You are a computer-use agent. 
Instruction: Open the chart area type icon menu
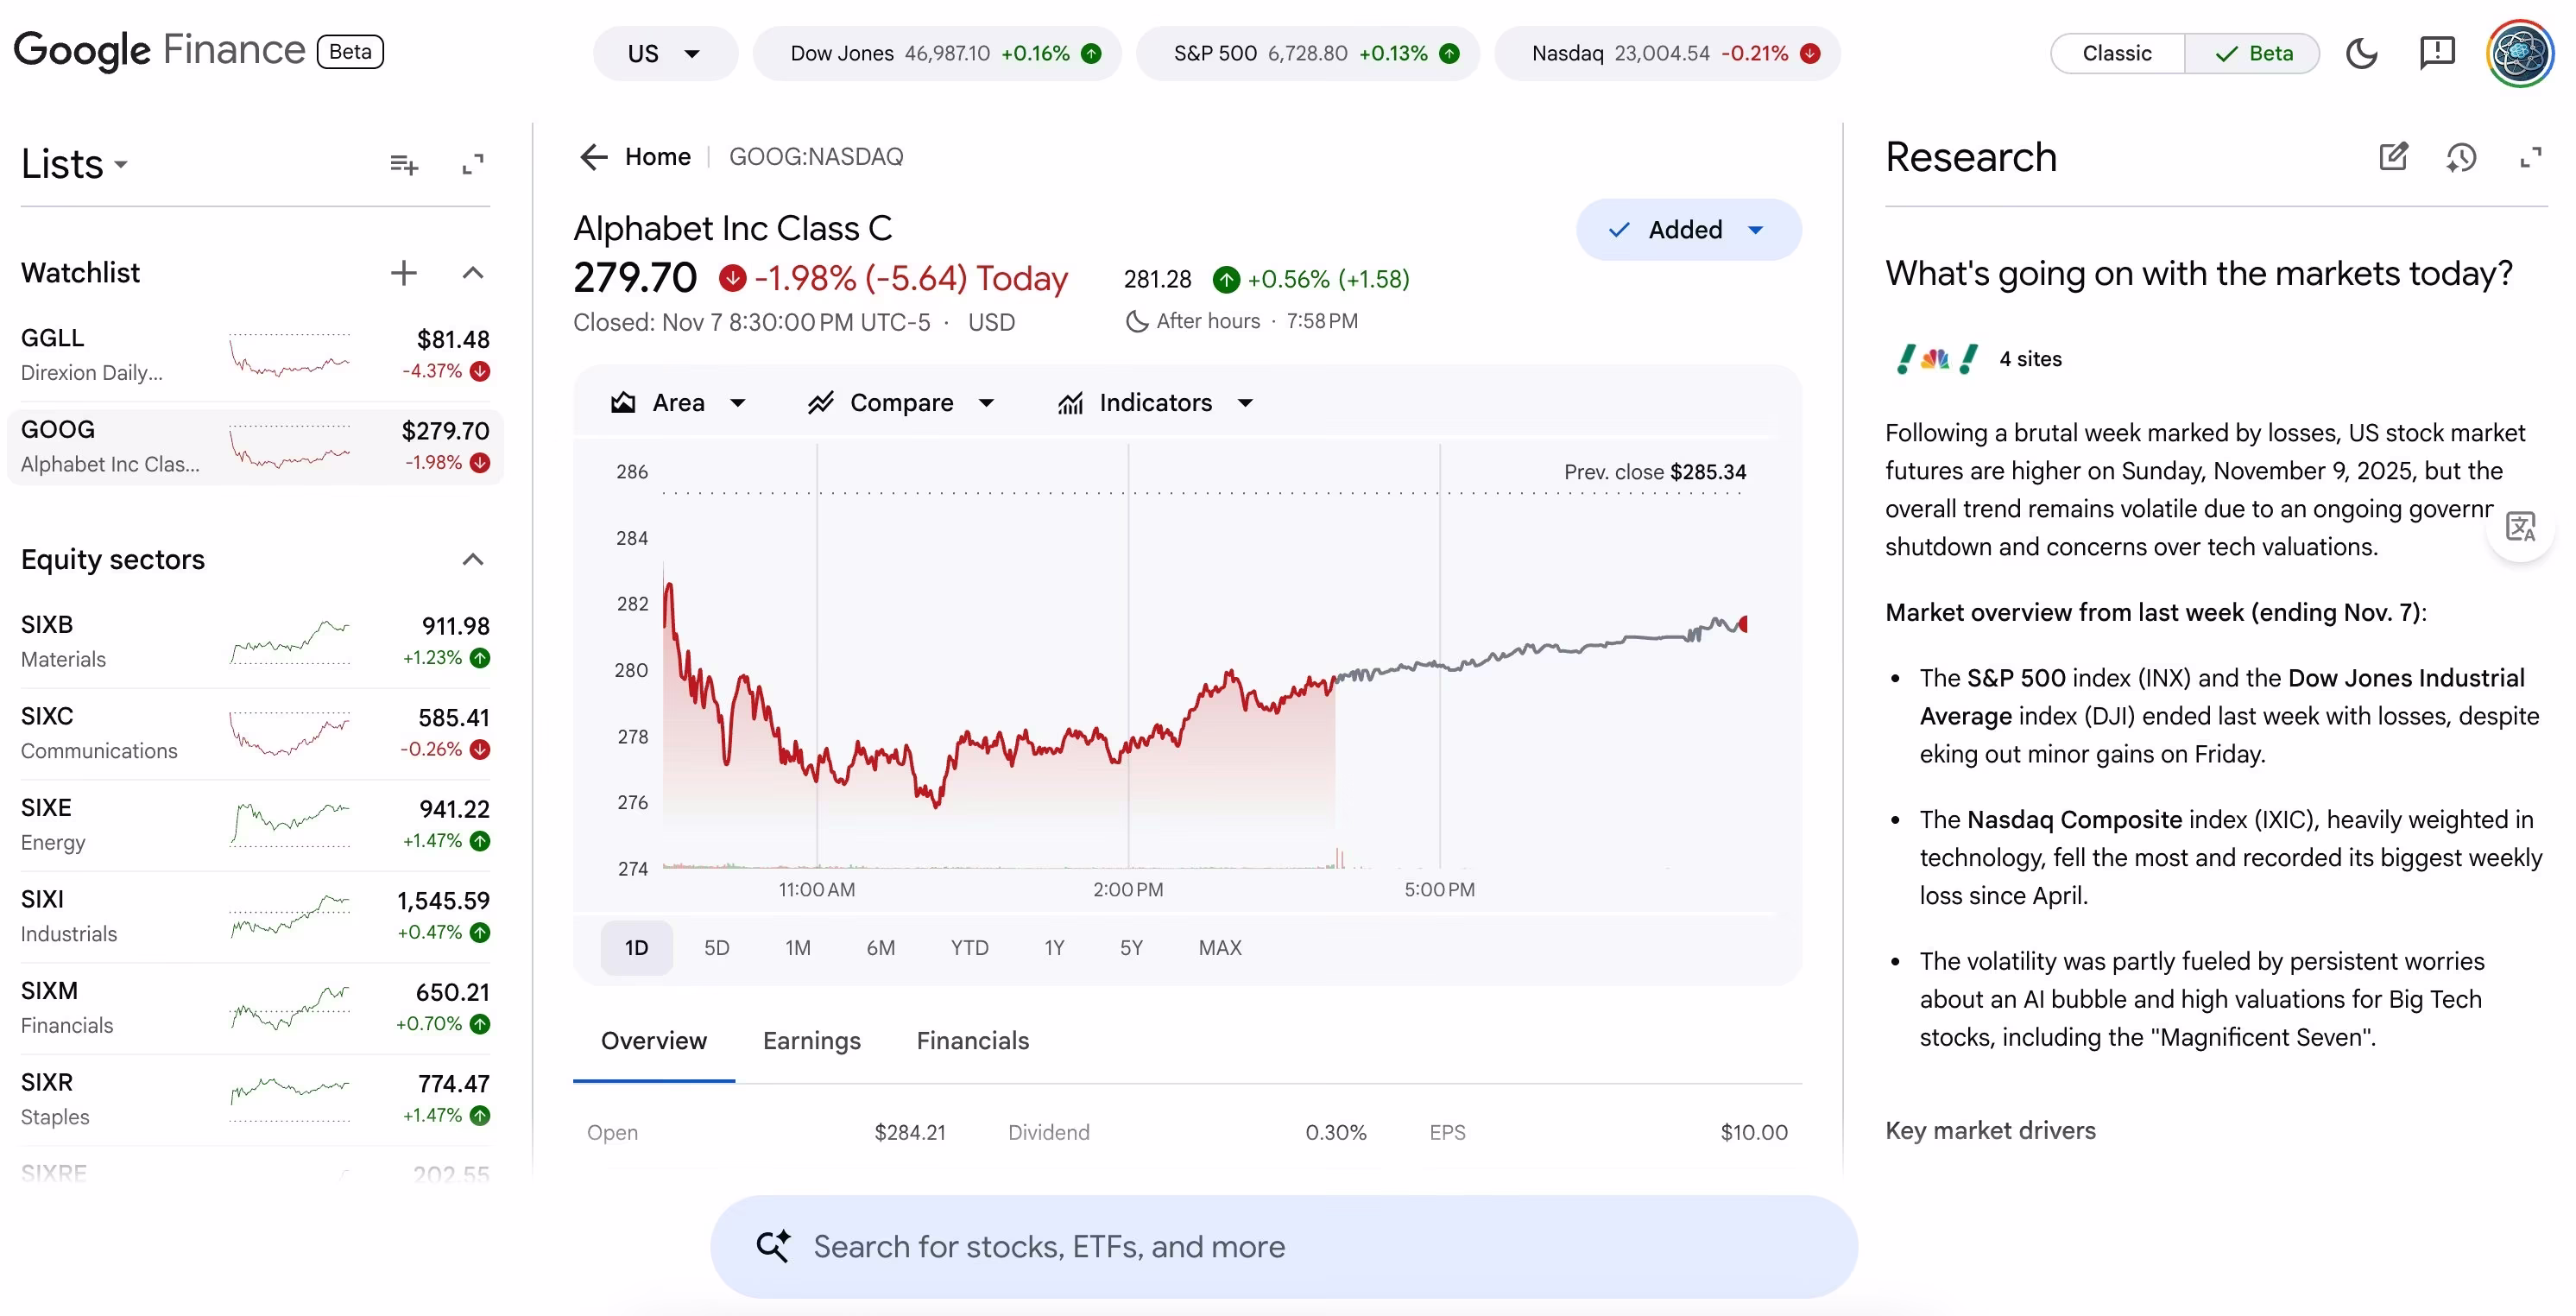click(x=622, y=402)
